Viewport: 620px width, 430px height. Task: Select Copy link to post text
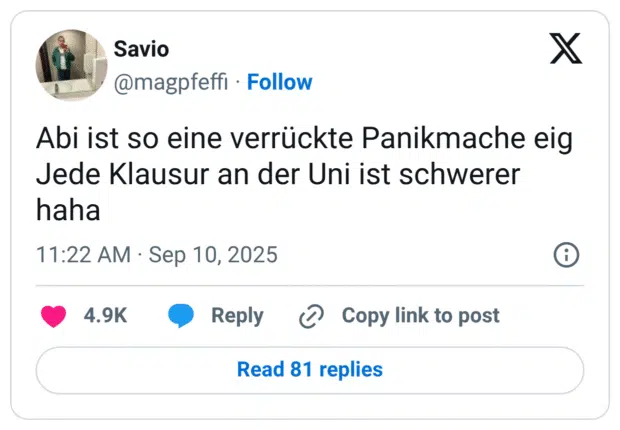point(420,316)
